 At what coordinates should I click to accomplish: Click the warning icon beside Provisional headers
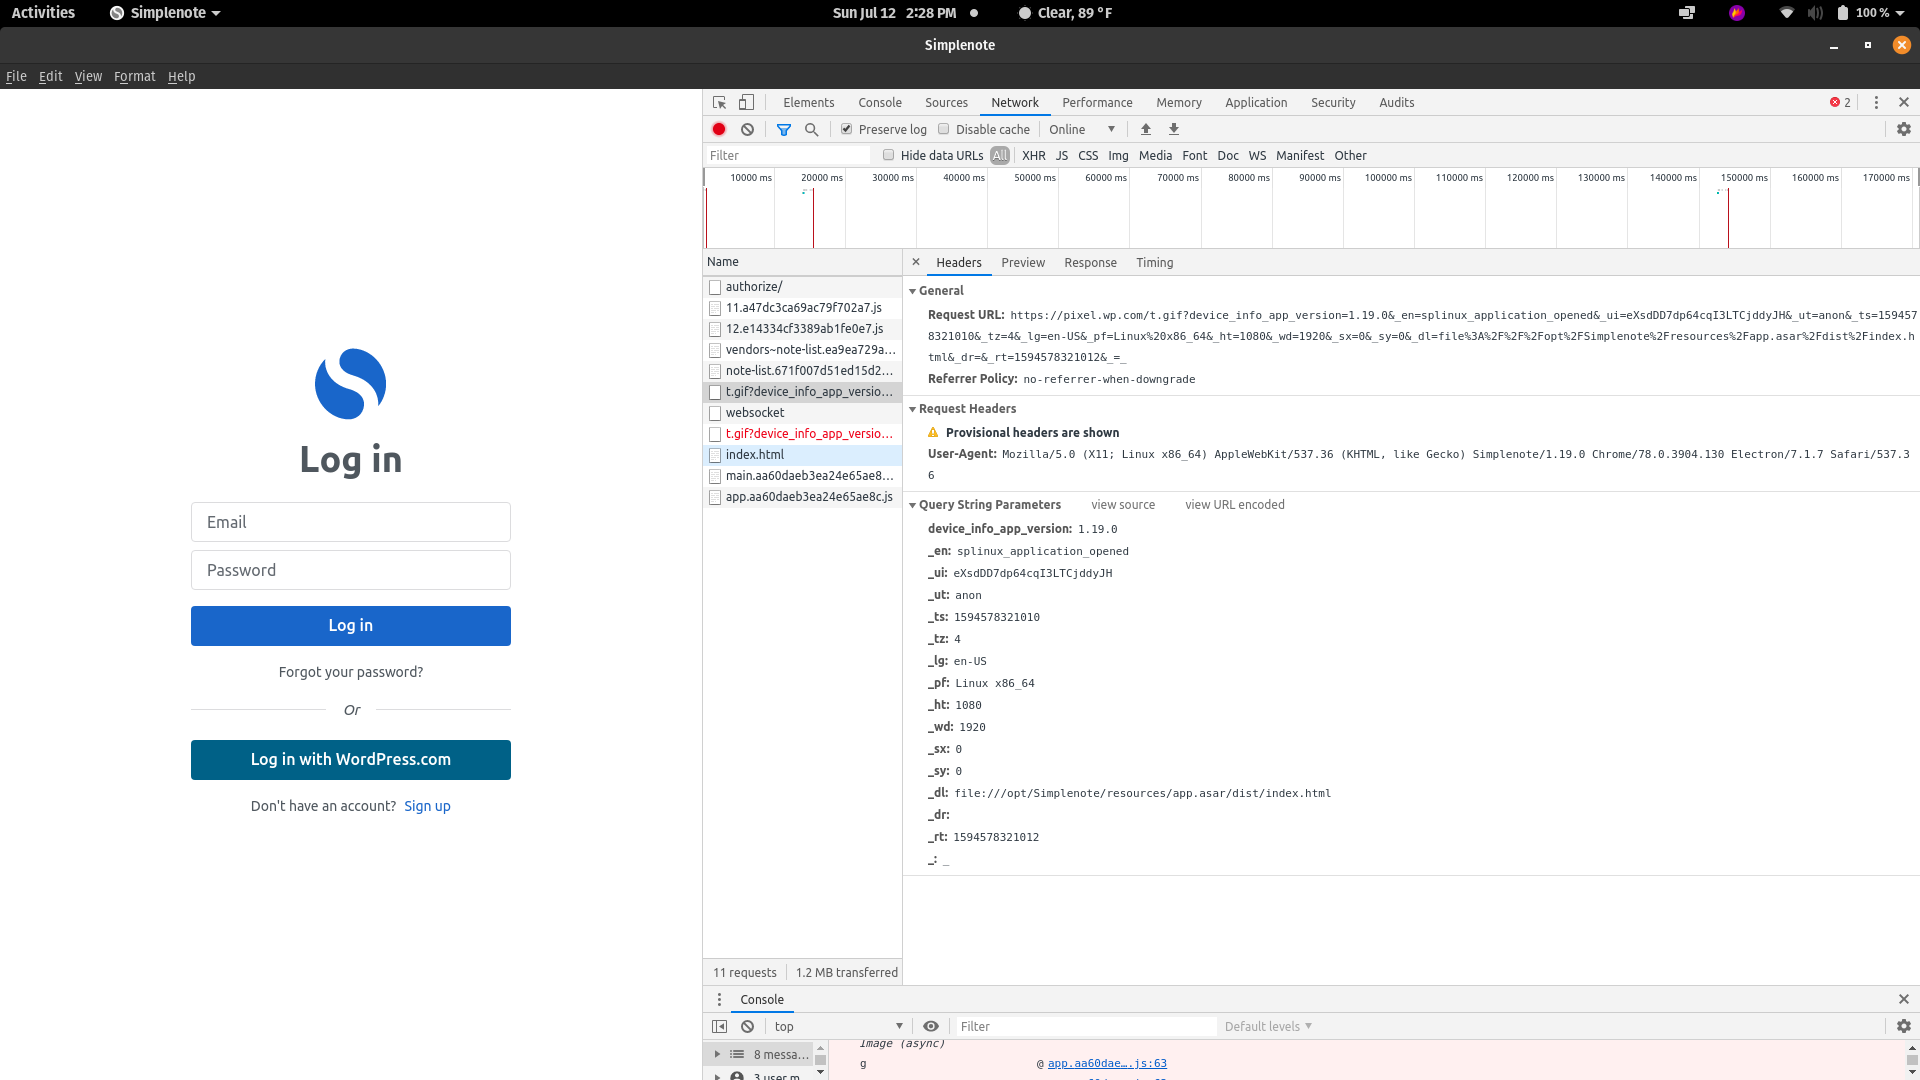coord(933,432)
